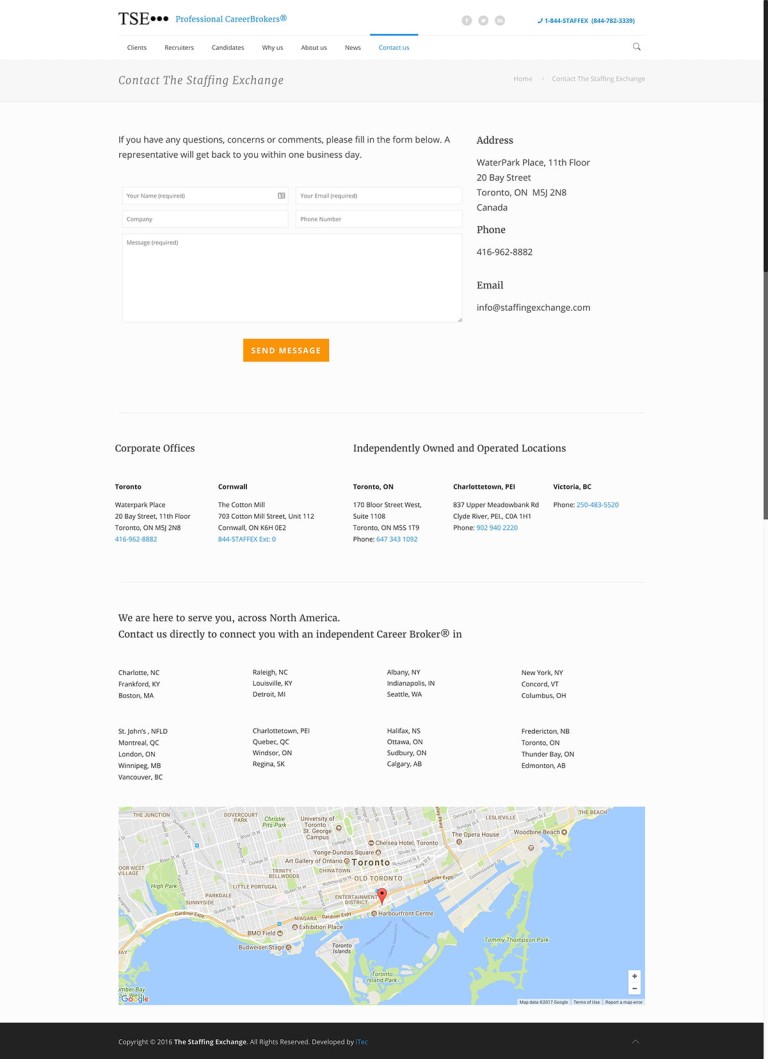The image size is (768, 1059).
Task: Open the Why us menu
Action: pos(272,47)
